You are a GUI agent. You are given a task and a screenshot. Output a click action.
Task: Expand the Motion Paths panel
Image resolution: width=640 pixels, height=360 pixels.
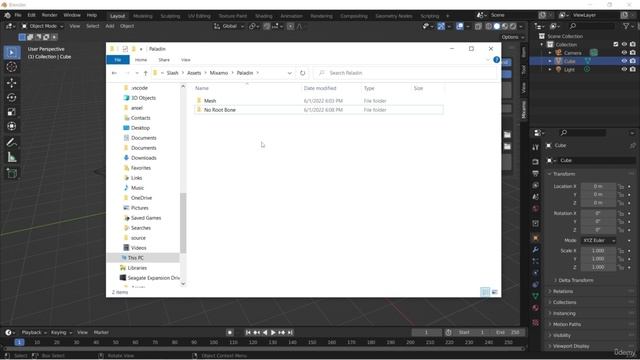coord(567,324)
